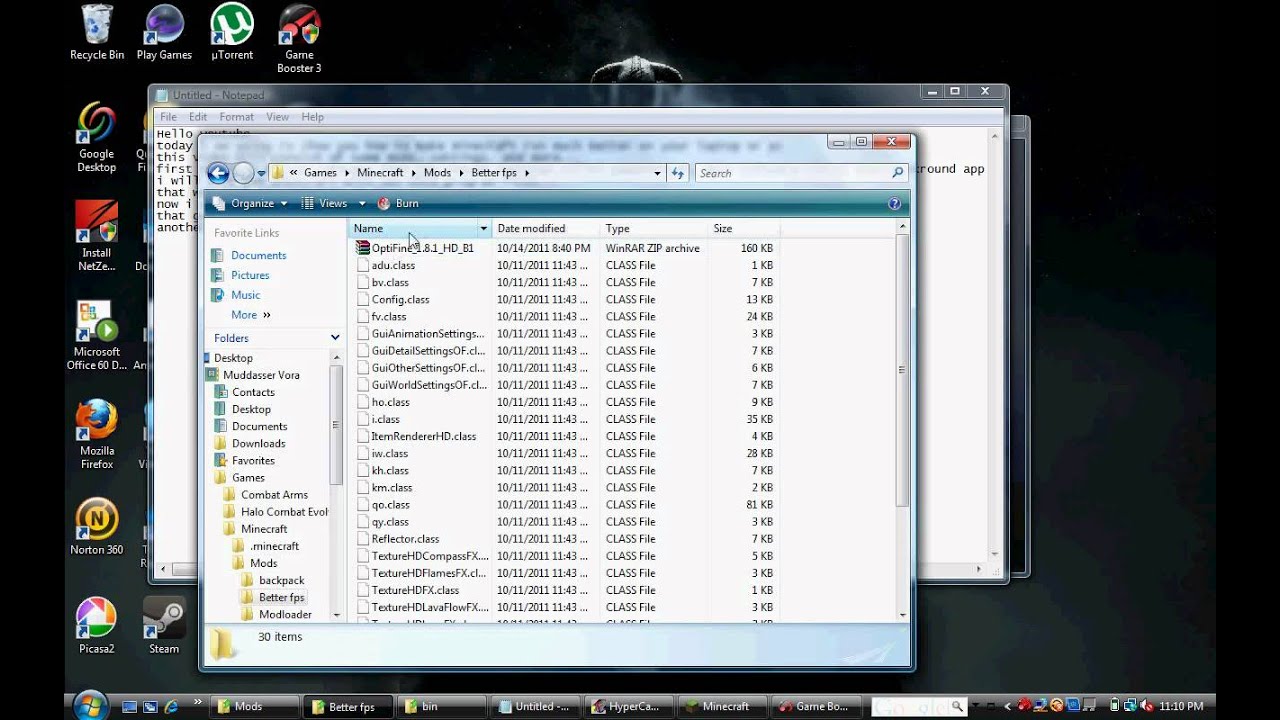Screen dimensions: 1280x720
Task: Switch to Mods taskbar window
Action: [x=256, y=706]
